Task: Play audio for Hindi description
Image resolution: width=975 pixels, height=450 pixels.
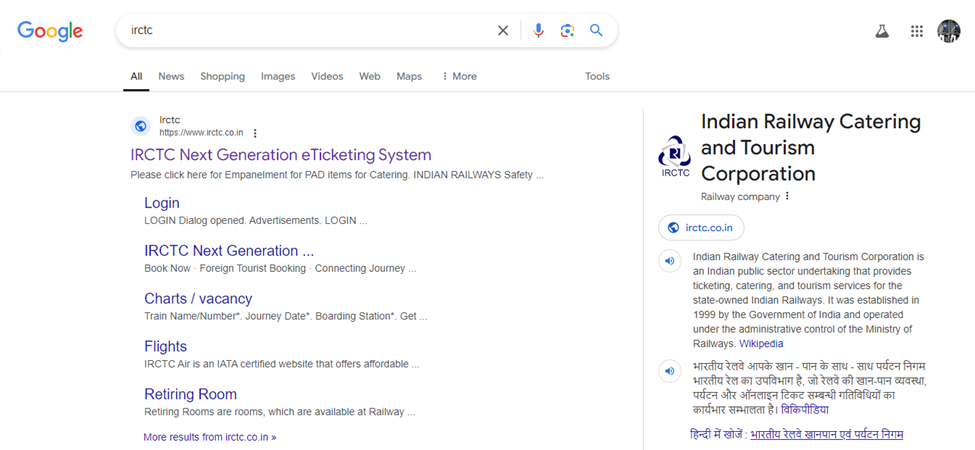Action: pos(670,371)
